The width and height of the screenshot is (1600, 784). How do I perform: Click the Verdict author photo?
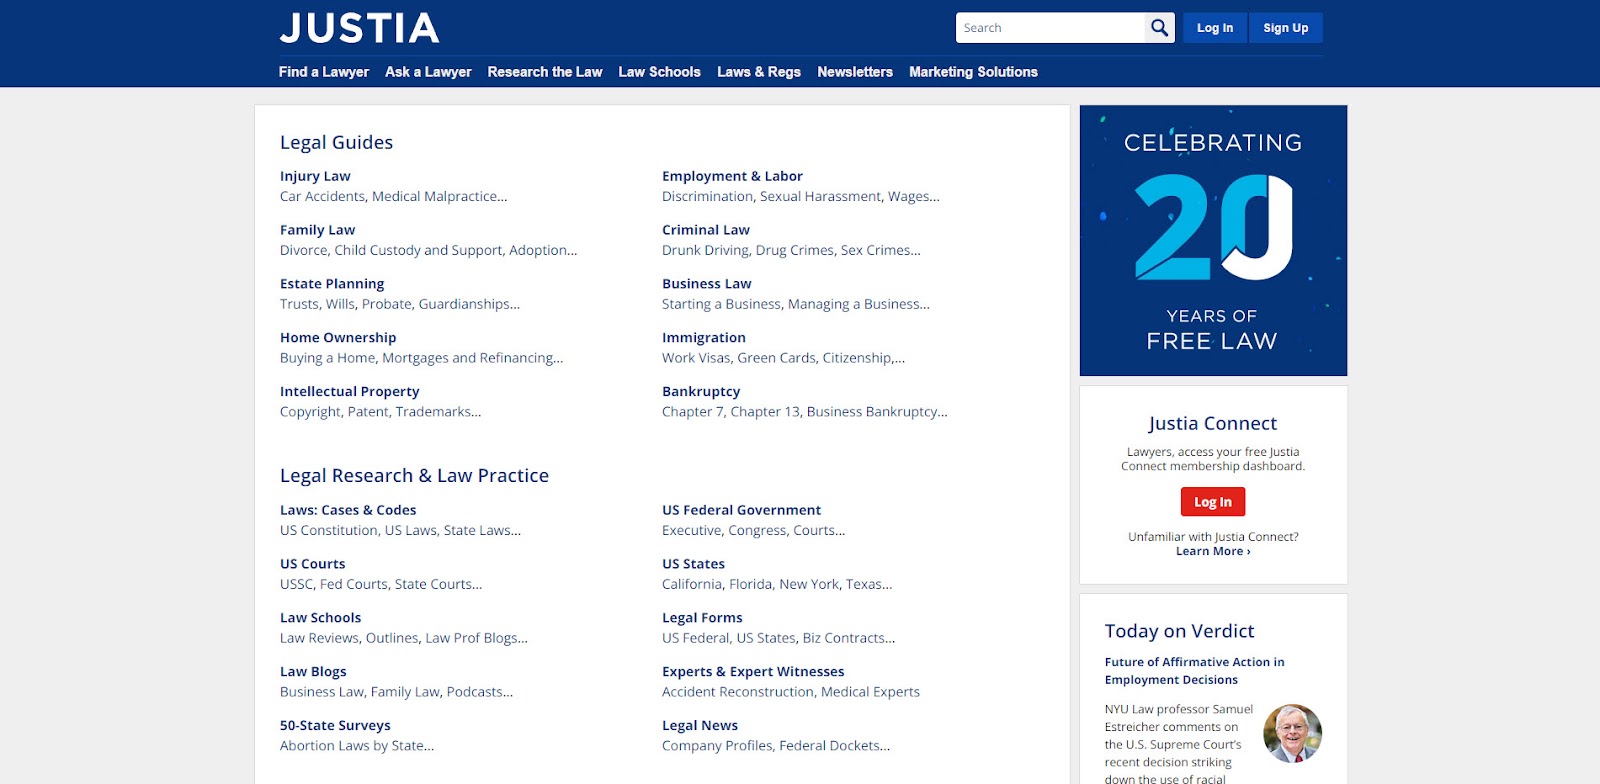(x=1292, y=733)
